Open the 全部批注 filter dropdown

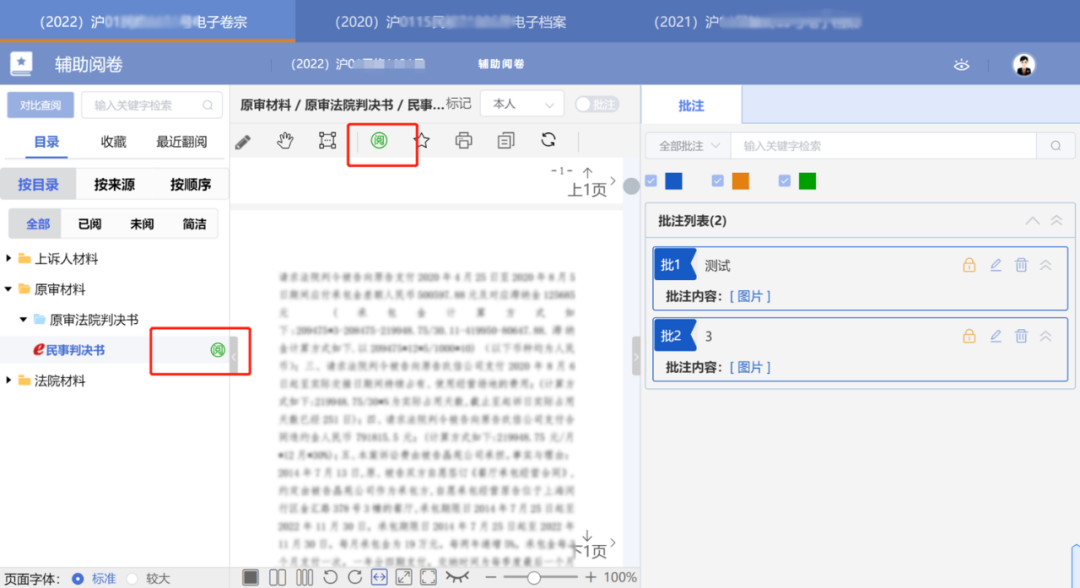pyautogui.click(x=686, y=145)
